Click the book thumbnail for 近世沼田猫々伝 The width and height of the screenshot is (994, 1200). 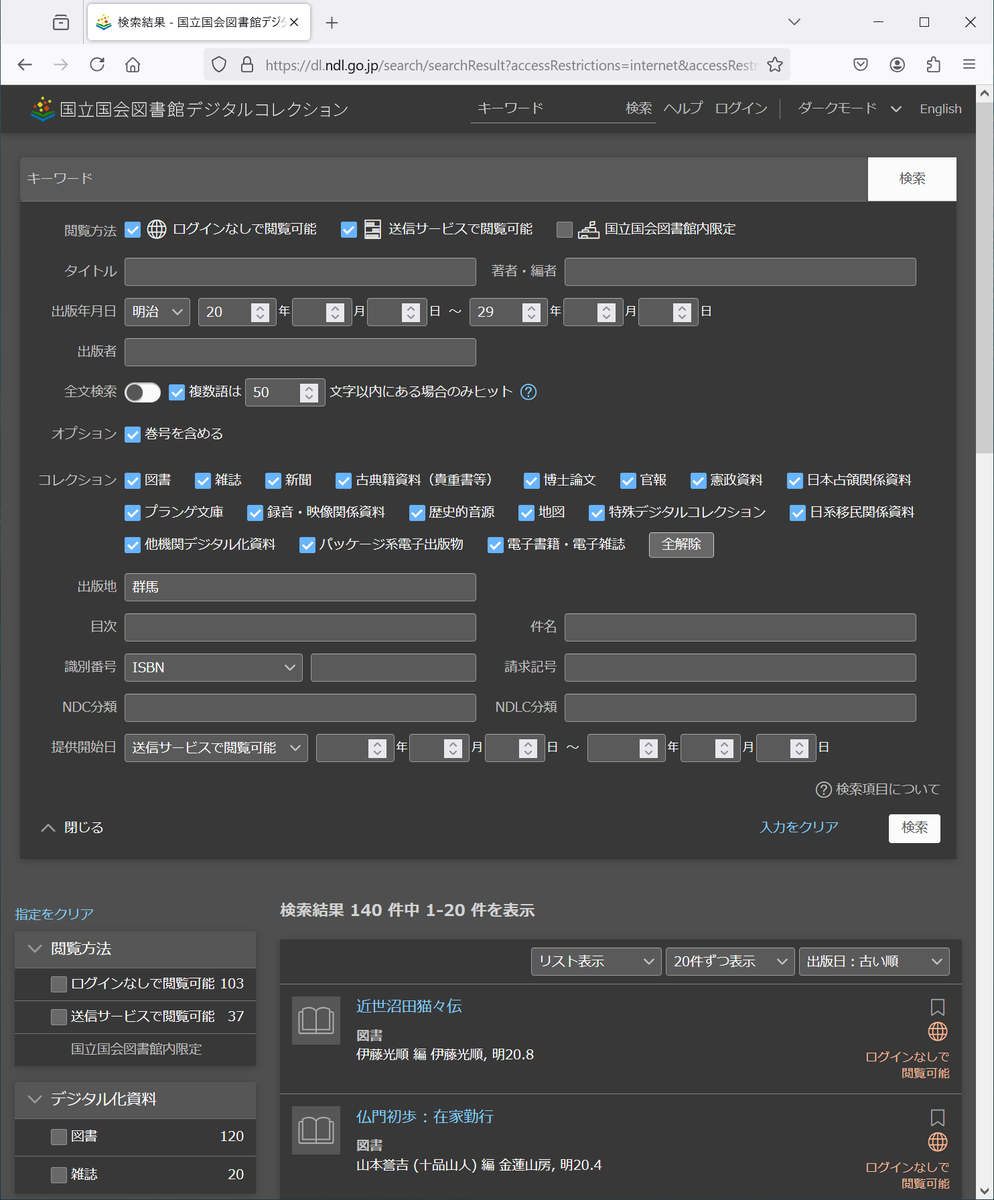(x=316, y=1021)
